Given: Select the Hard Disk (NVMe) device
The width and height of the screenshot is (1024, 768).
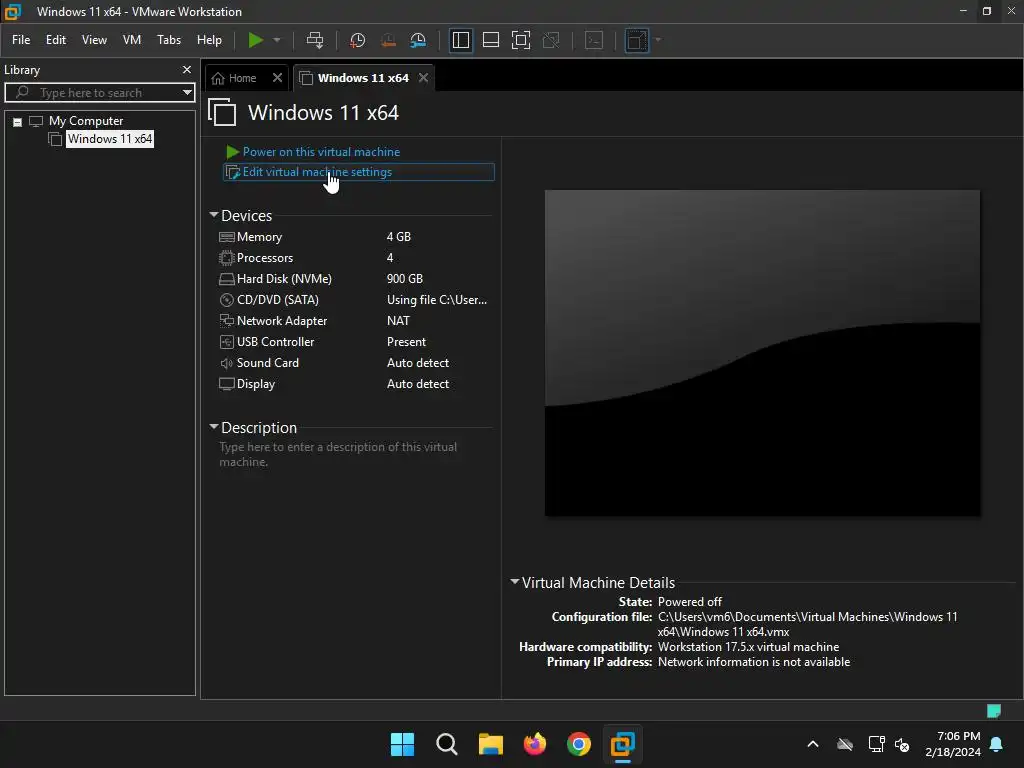Looking at the screenshot, I should click(353, 279).
